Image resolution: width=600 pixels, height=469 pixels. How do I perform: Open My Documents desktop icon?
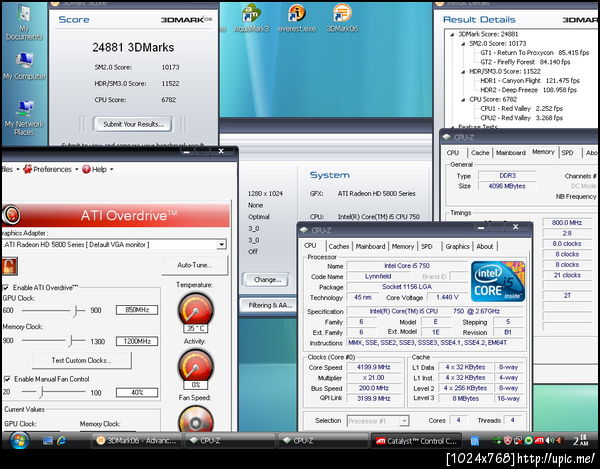(24, 23)
